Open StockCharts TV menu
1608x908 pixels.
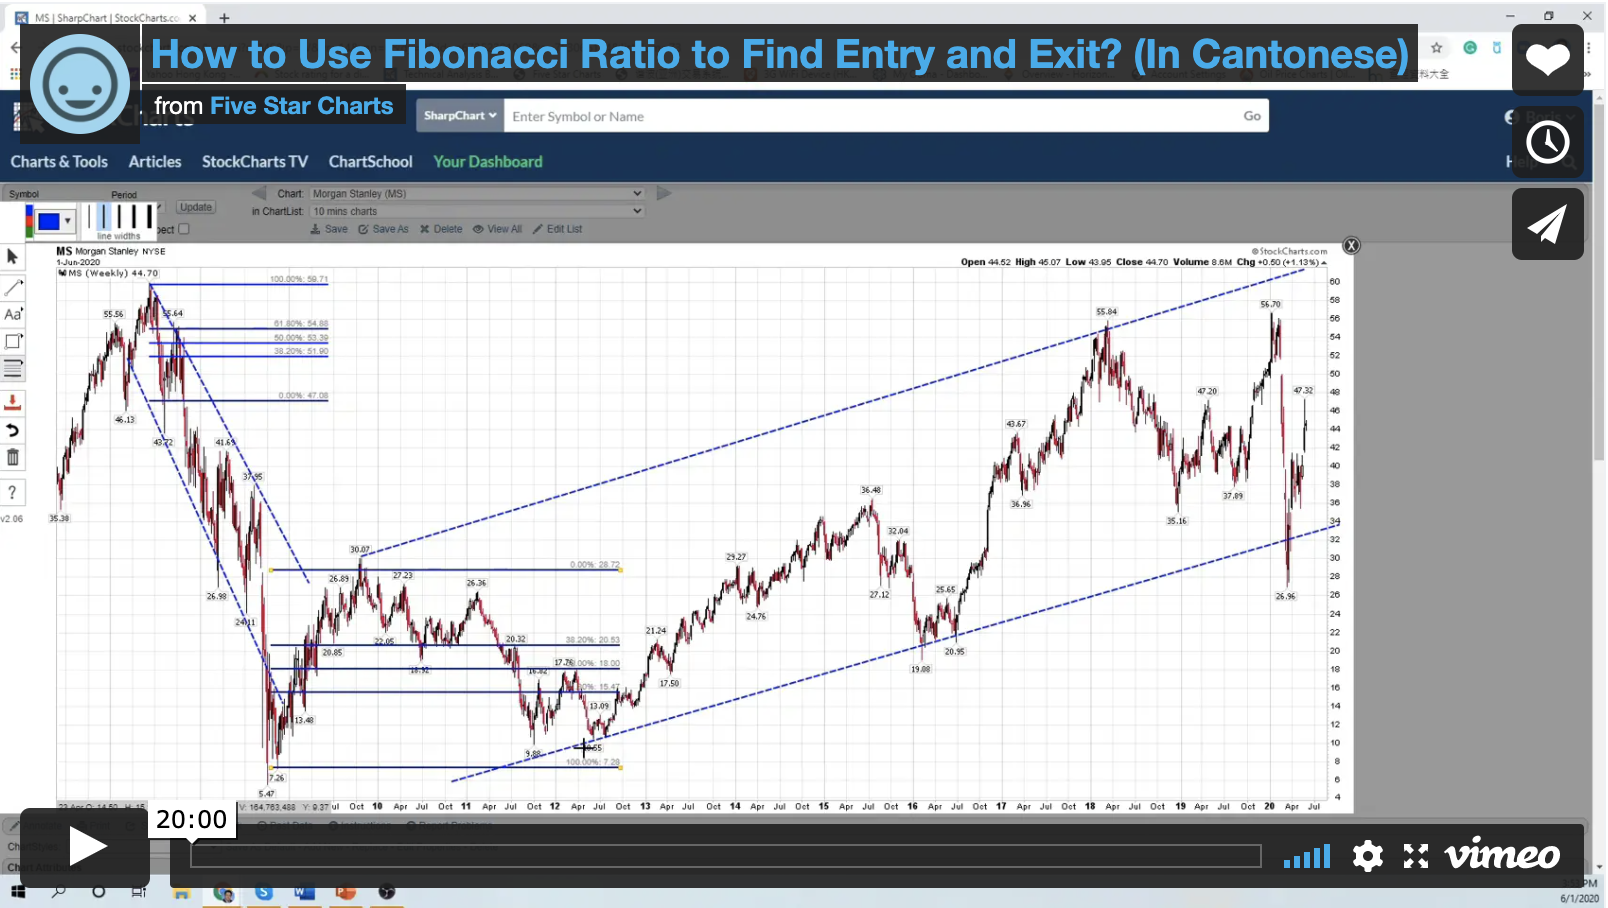(255, 162)
